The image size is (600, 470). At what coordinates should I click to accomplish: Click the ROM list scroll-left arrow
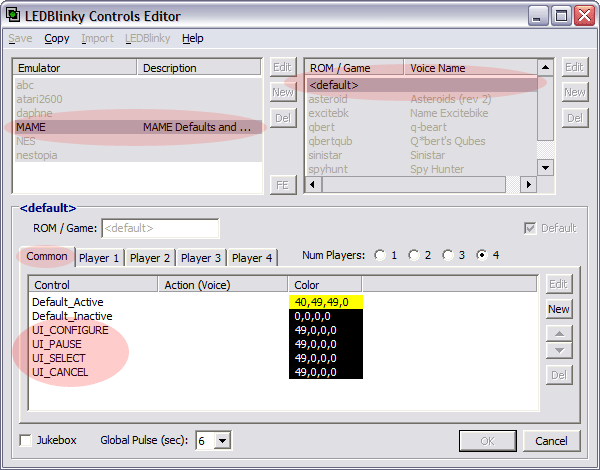point(313,184)
